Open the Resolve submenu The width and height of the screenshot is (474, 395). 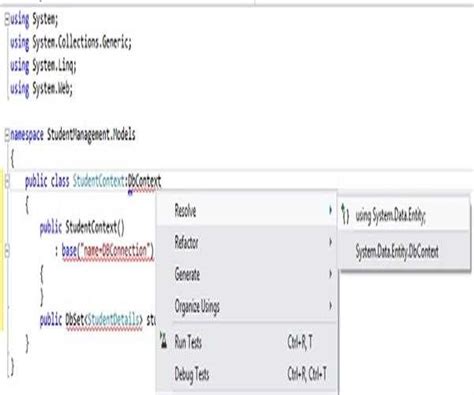[x=247, y=210]
